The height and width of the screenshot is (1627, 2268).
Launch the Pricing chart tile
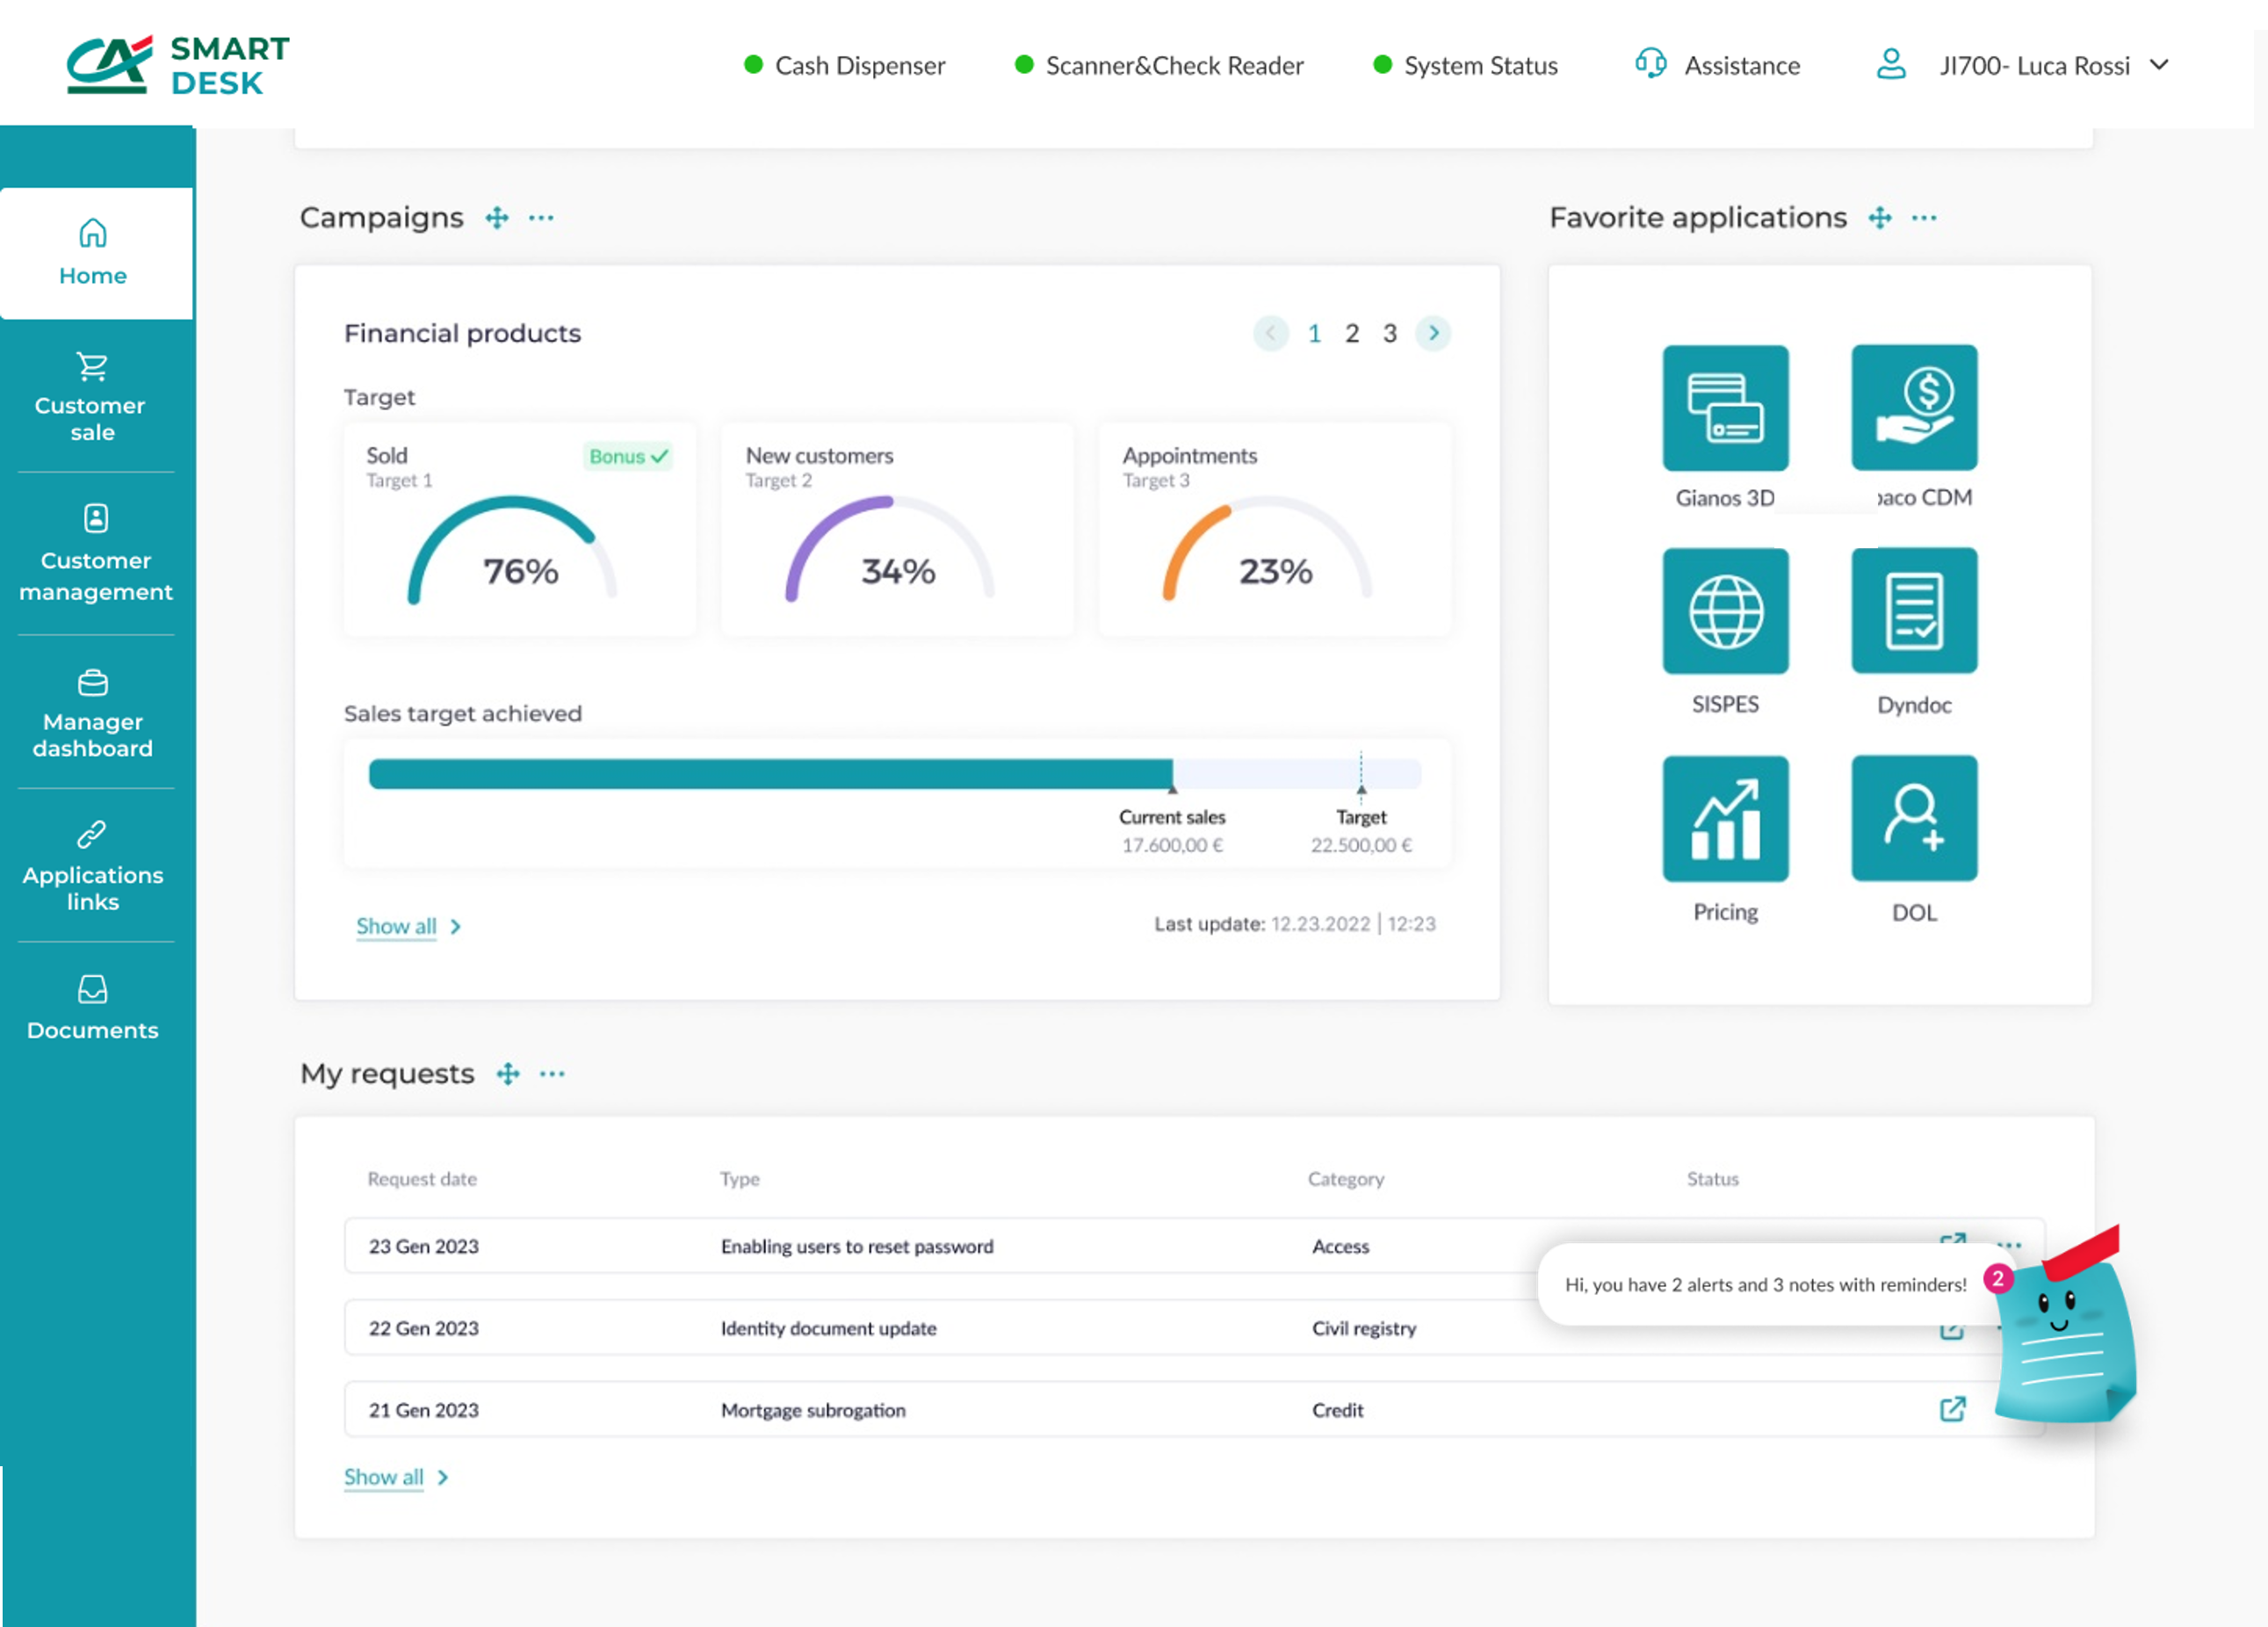(x=1725, y=818)
